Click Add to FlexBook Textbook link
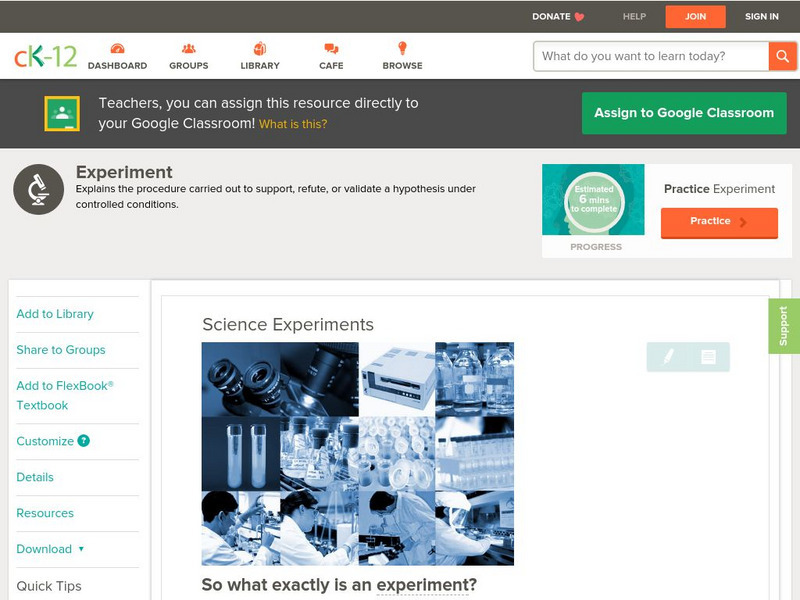Viewport: 800px width, 600px height. tap(65, 395)
